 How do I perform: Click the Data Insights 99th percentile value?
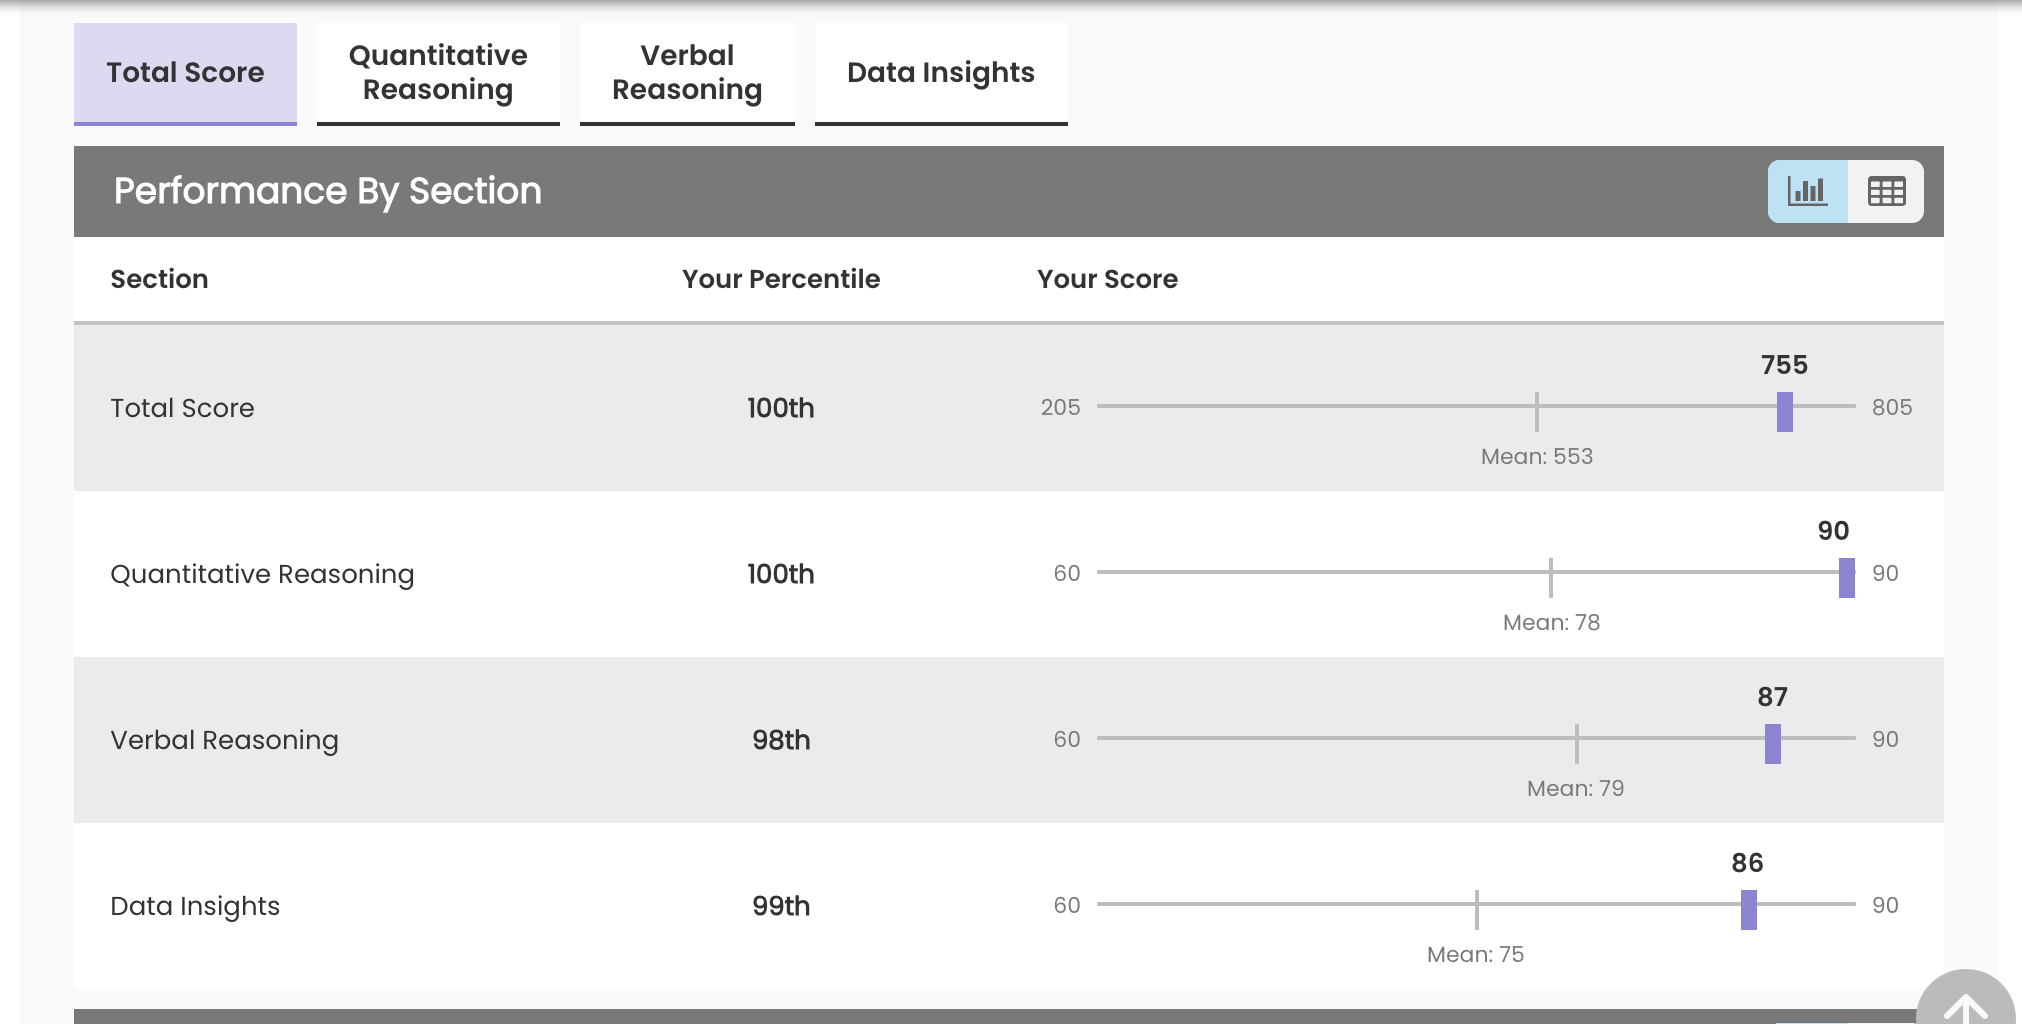[781, 906]
